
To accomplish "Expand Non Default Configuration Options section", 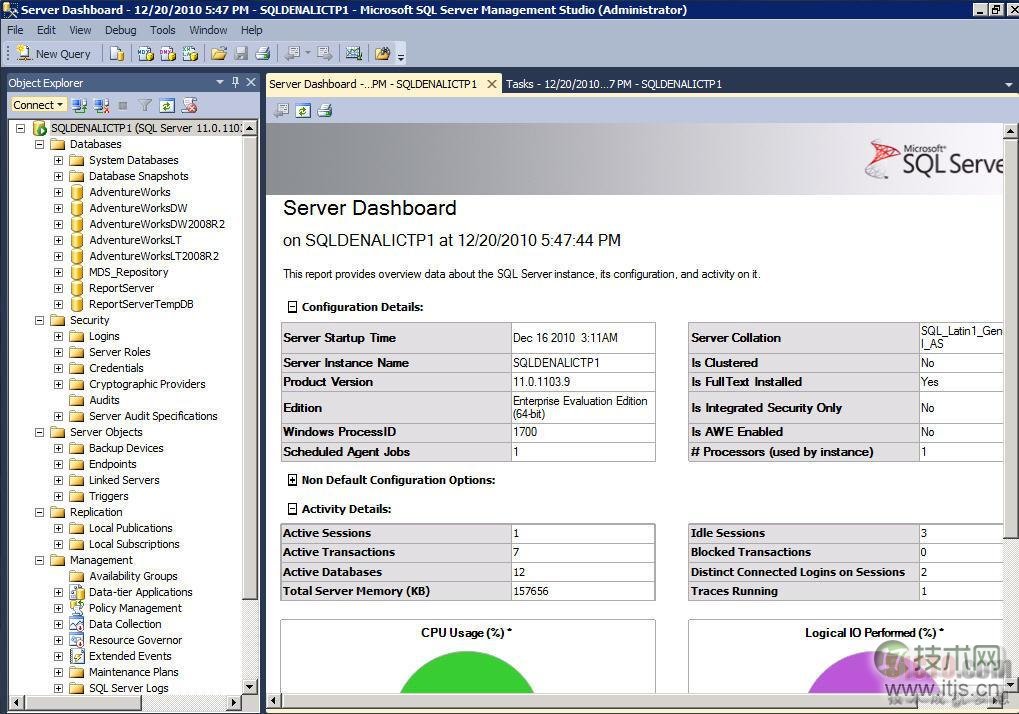I will tap(292, 480).
